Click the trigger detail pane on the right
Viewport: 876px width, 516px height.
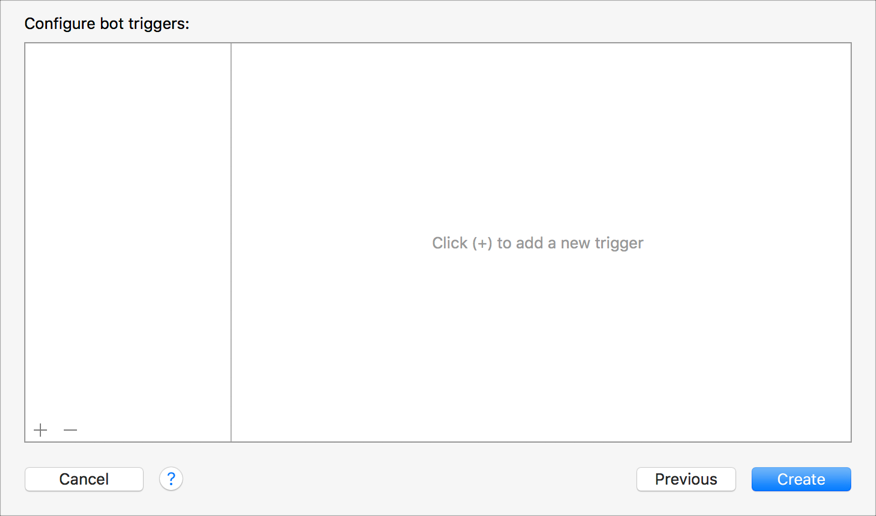tap(541, 242)
